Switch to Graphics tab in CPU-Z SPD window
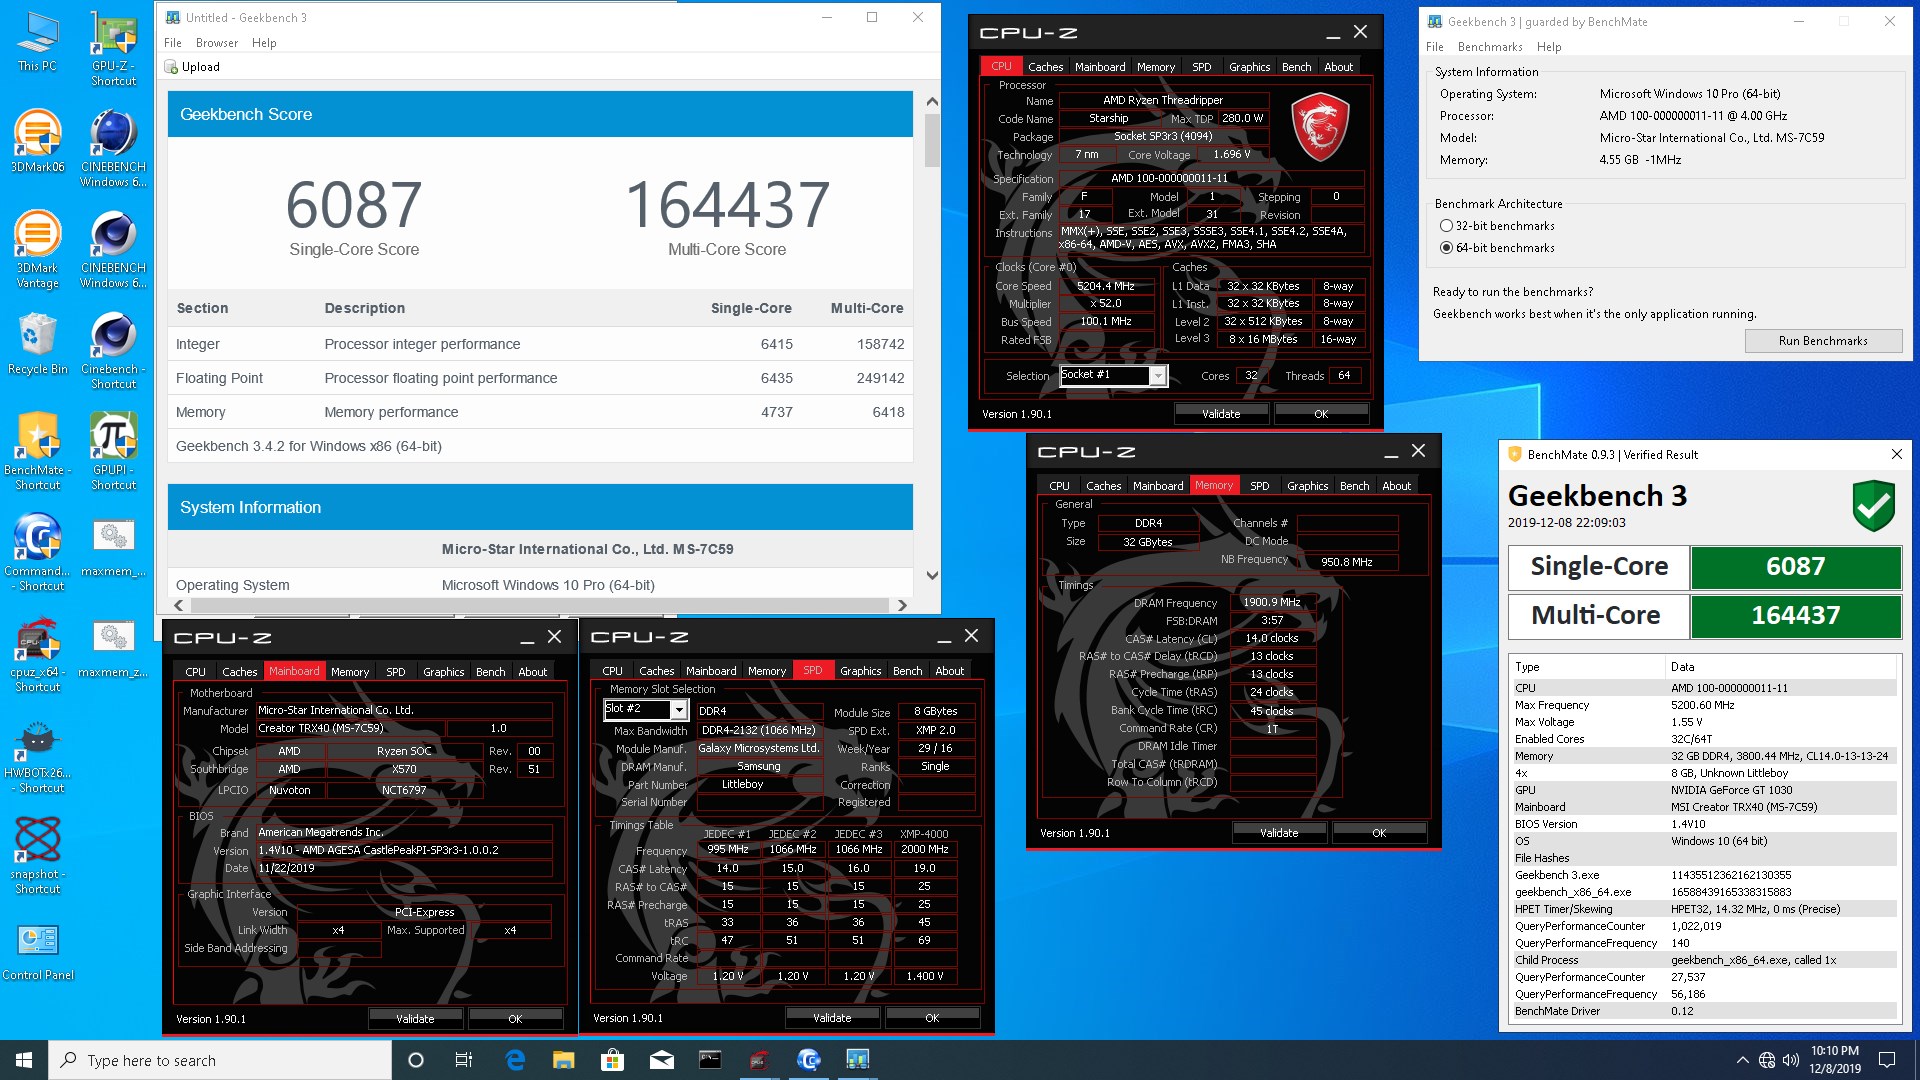The image size is (1920, 1080). (x=860, y=671)
